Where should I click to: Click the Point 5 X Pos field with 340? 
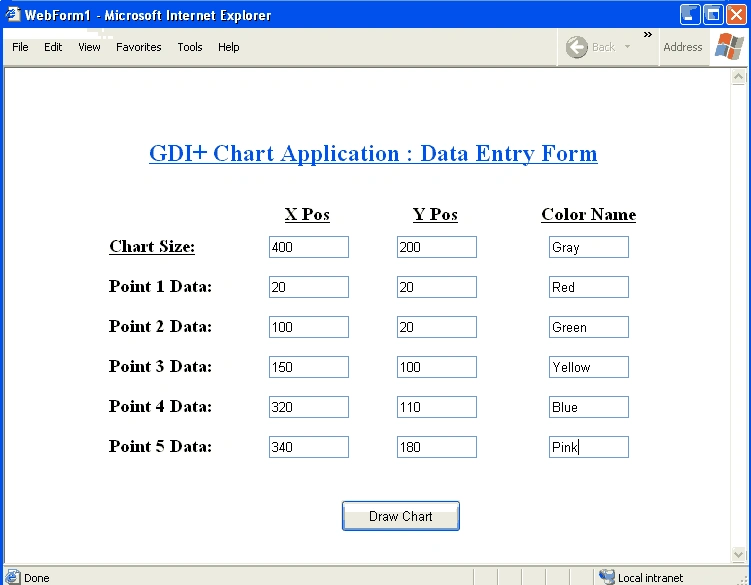[x=309, y=447]
